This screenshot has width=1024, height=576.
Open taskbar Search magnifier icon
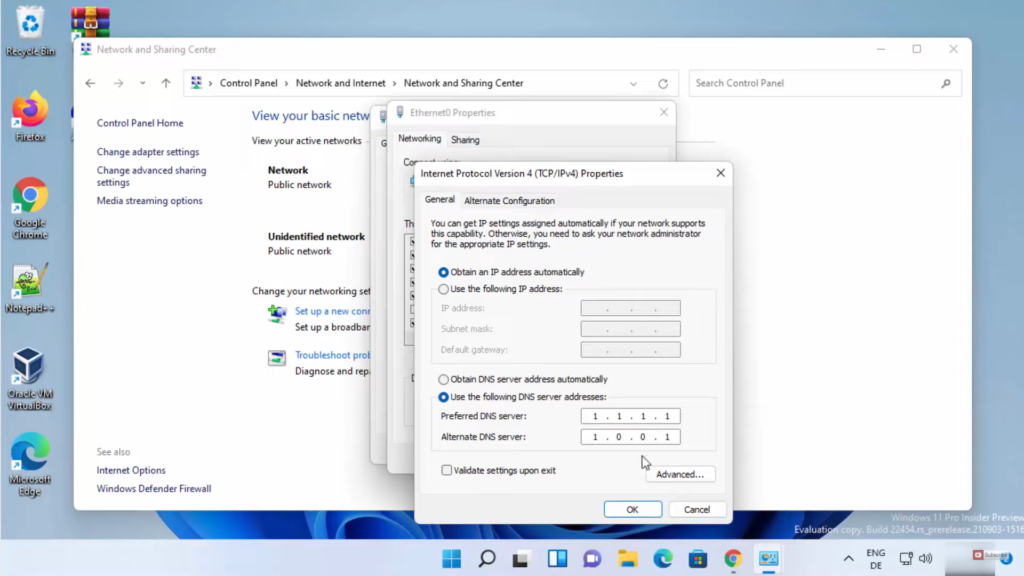pyautogui.click(x=487, y=558)
